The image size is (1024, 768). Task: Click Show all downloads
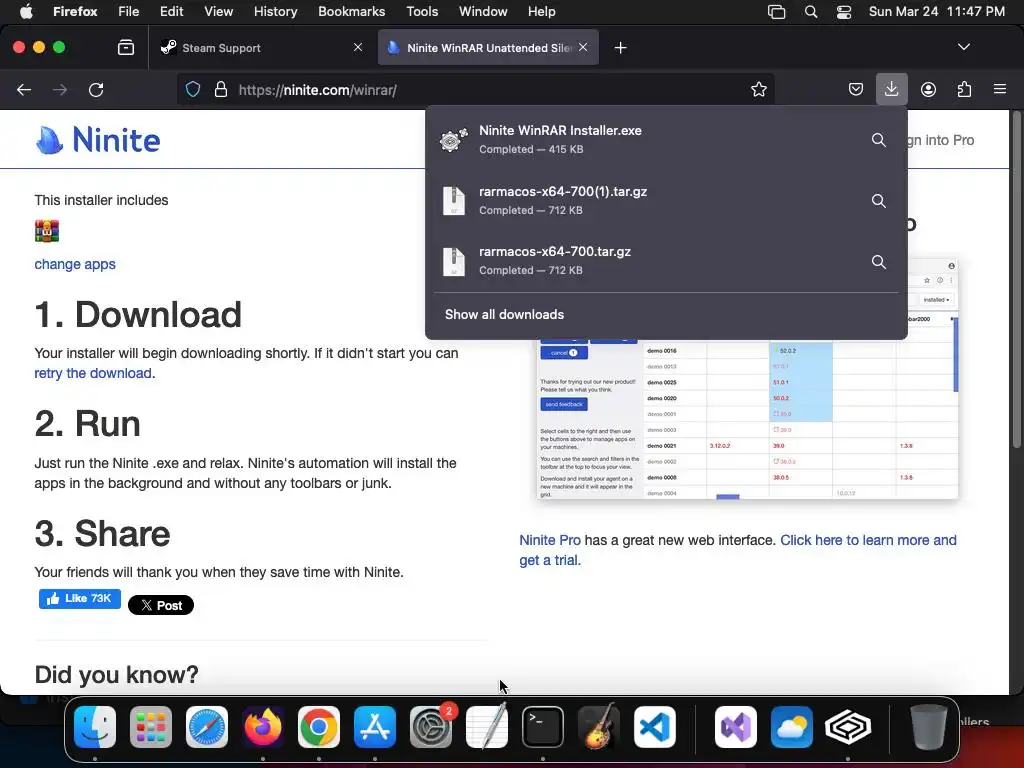click(x=504, y=314)
